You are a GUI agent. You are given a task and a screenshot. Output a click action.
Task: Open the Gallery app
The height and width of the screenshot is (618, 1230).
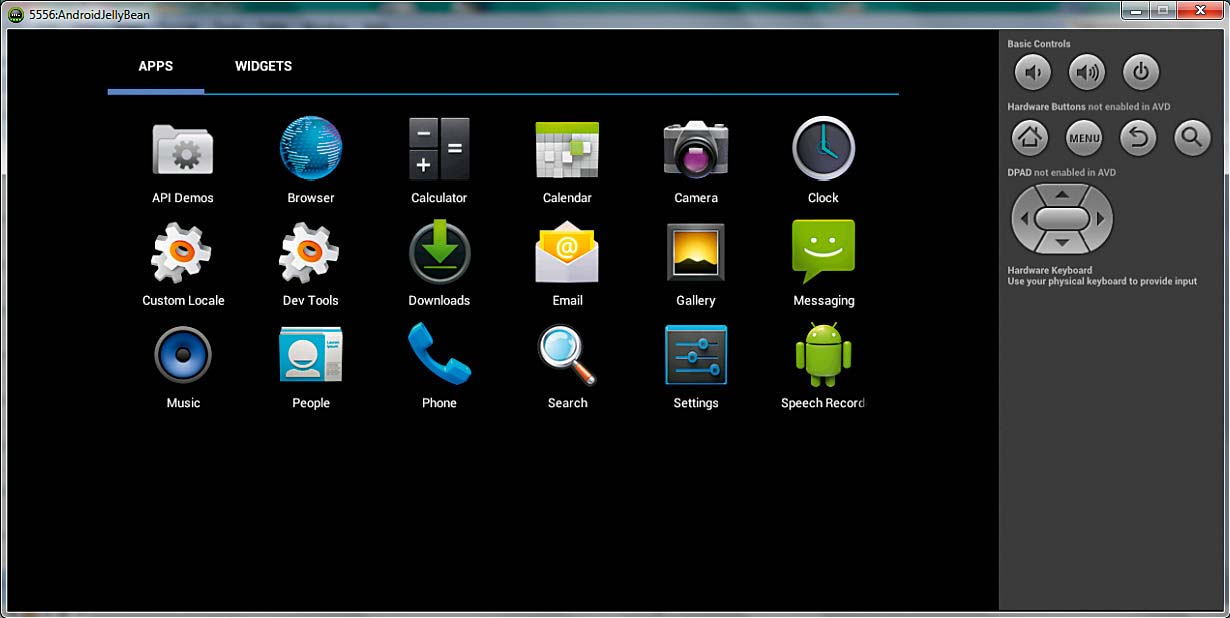click(x=695, y=265)
